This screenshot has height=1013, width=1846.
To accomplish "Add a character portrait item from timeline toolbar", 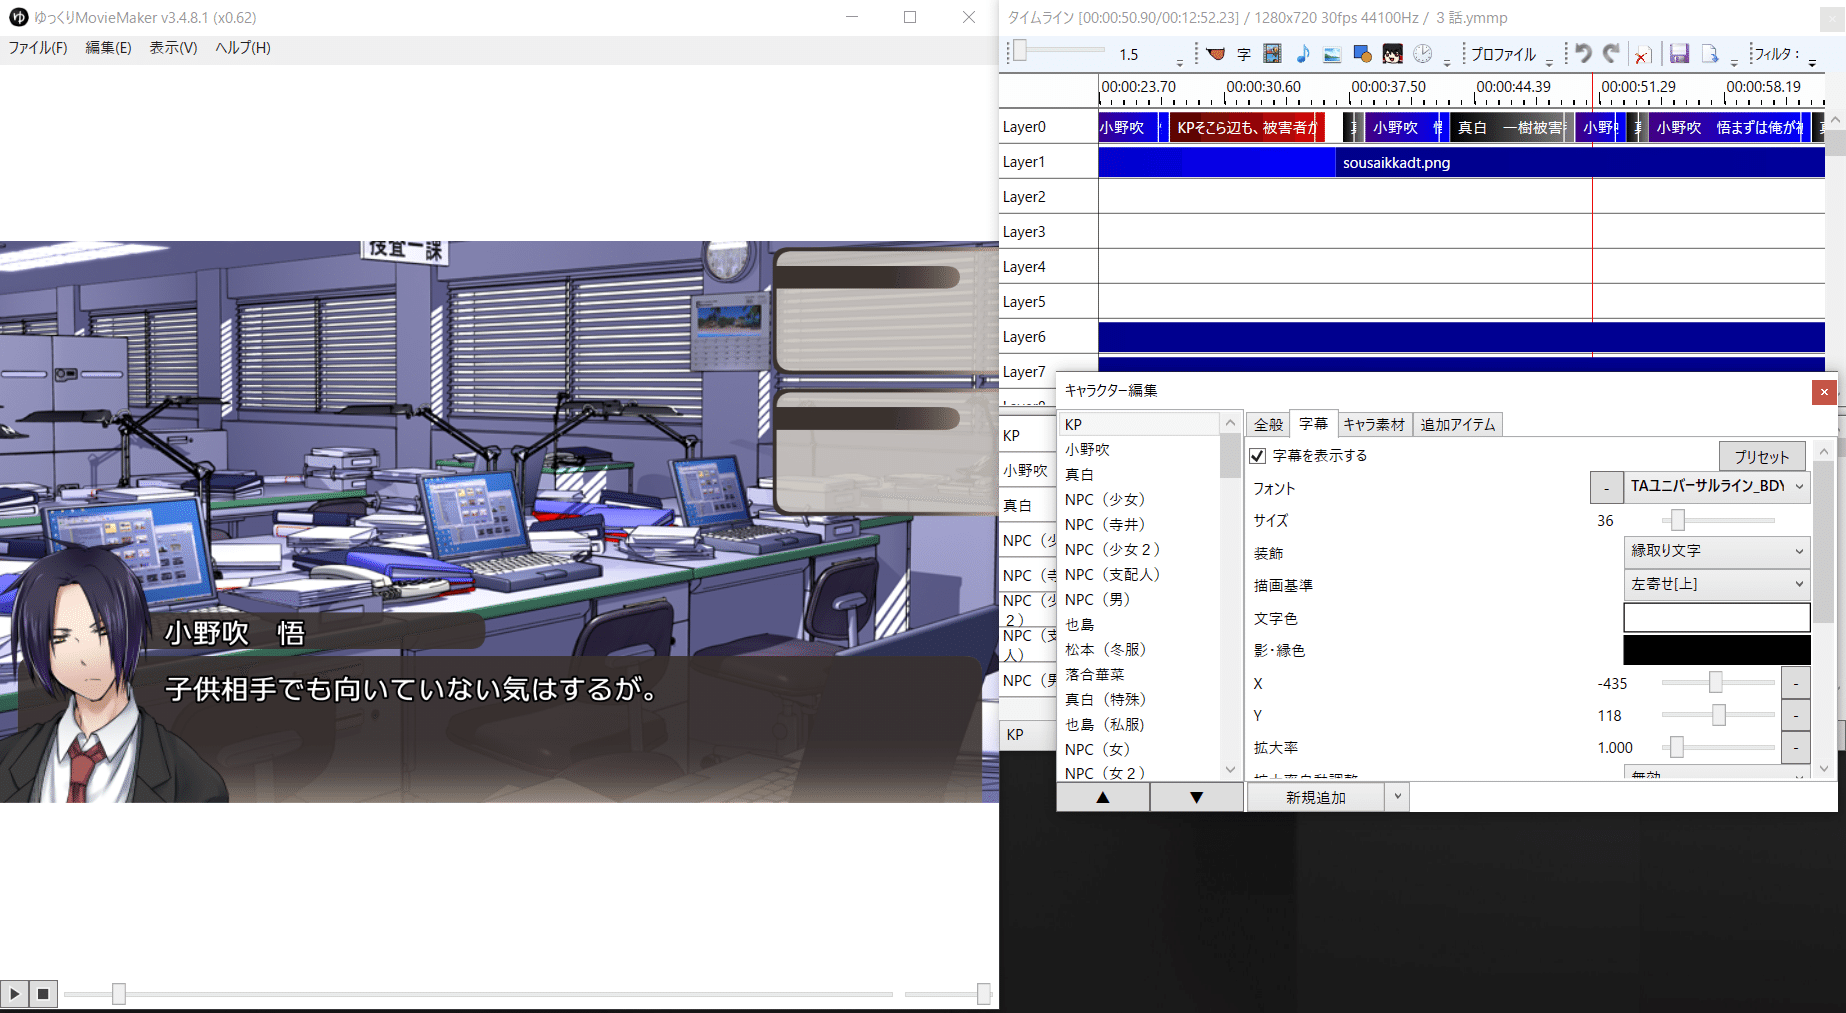I will pos(1392,54).
